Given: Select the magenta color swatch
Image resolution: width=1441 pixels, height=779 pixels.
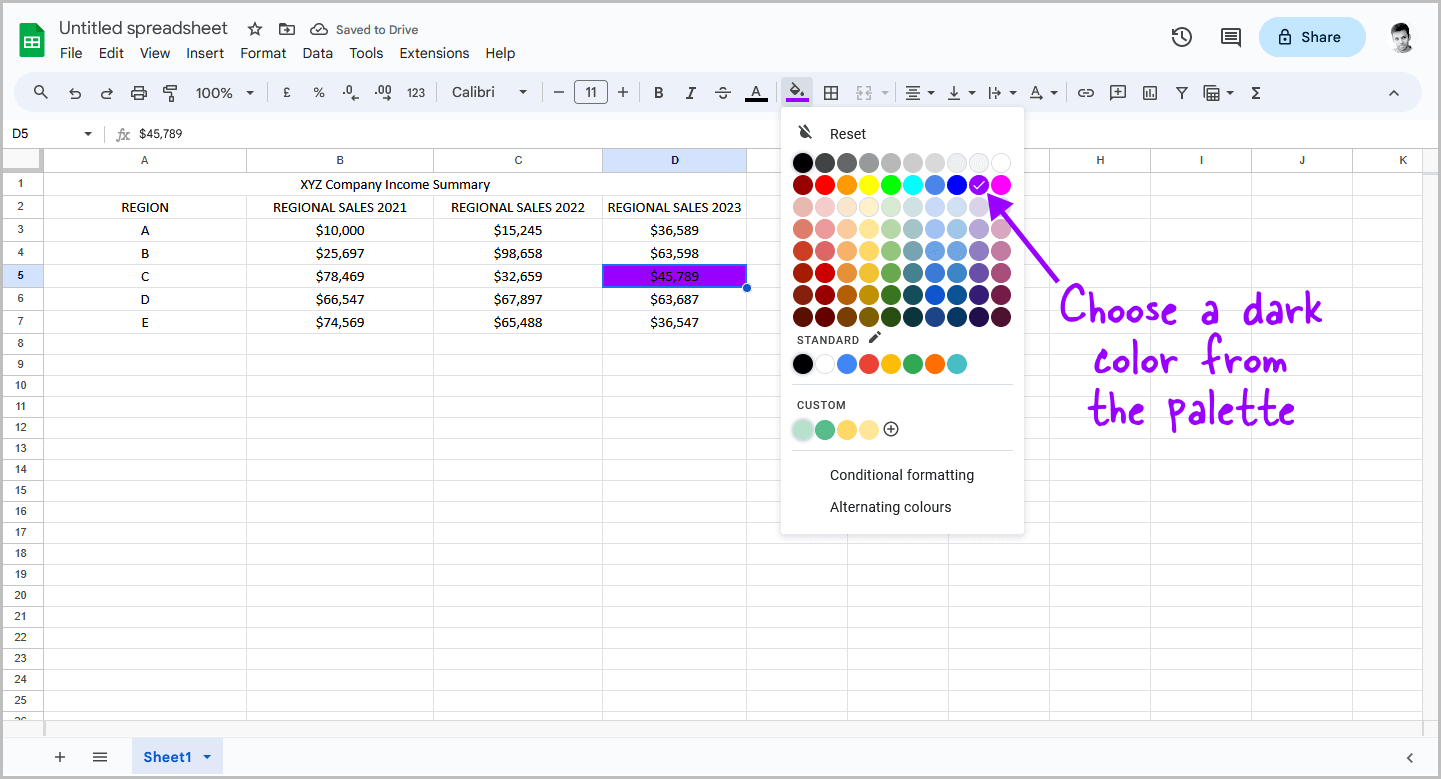Looking at the screenshot, I should [1001, 184].
